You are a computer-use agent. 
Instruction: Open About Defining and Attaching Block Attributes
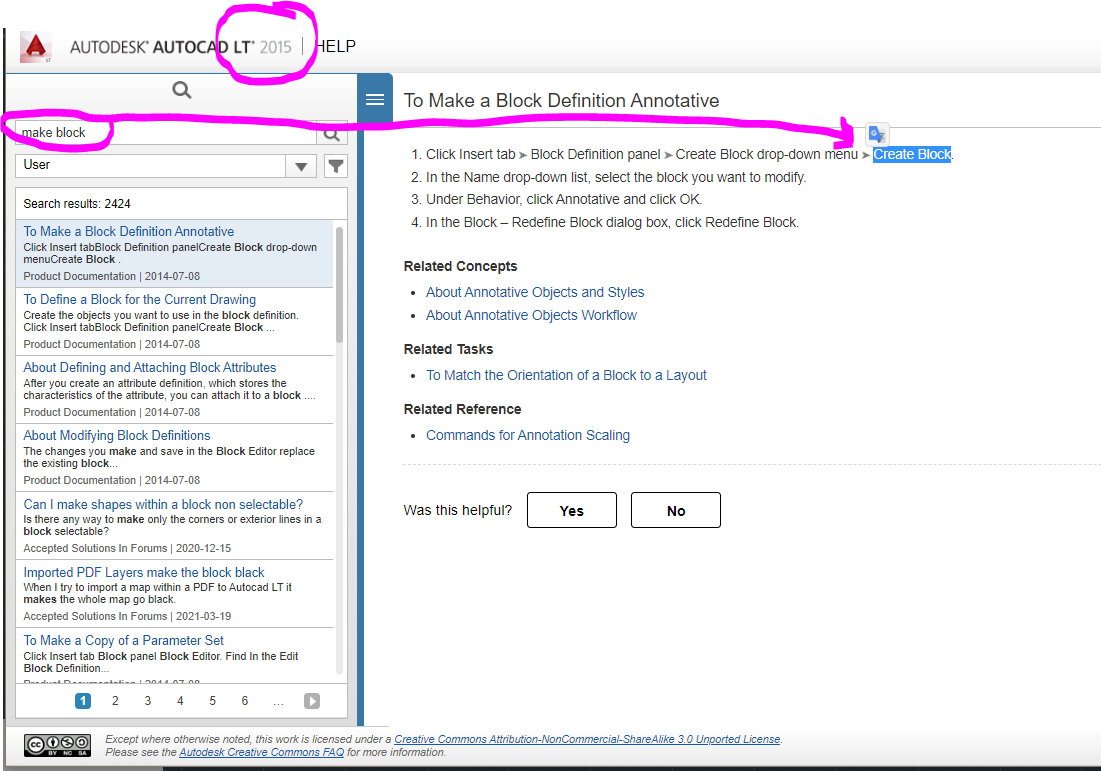(x=150, y=367)
